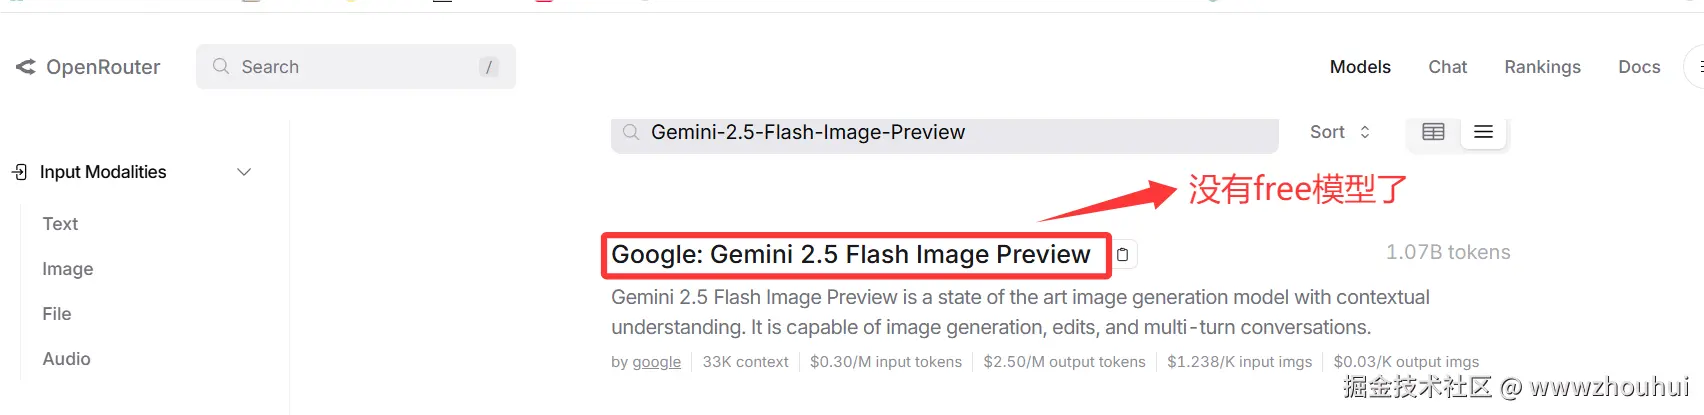Collapse the Input Modalities chevron
This screenshot has width=1704, height=415.
coord(244,172)
